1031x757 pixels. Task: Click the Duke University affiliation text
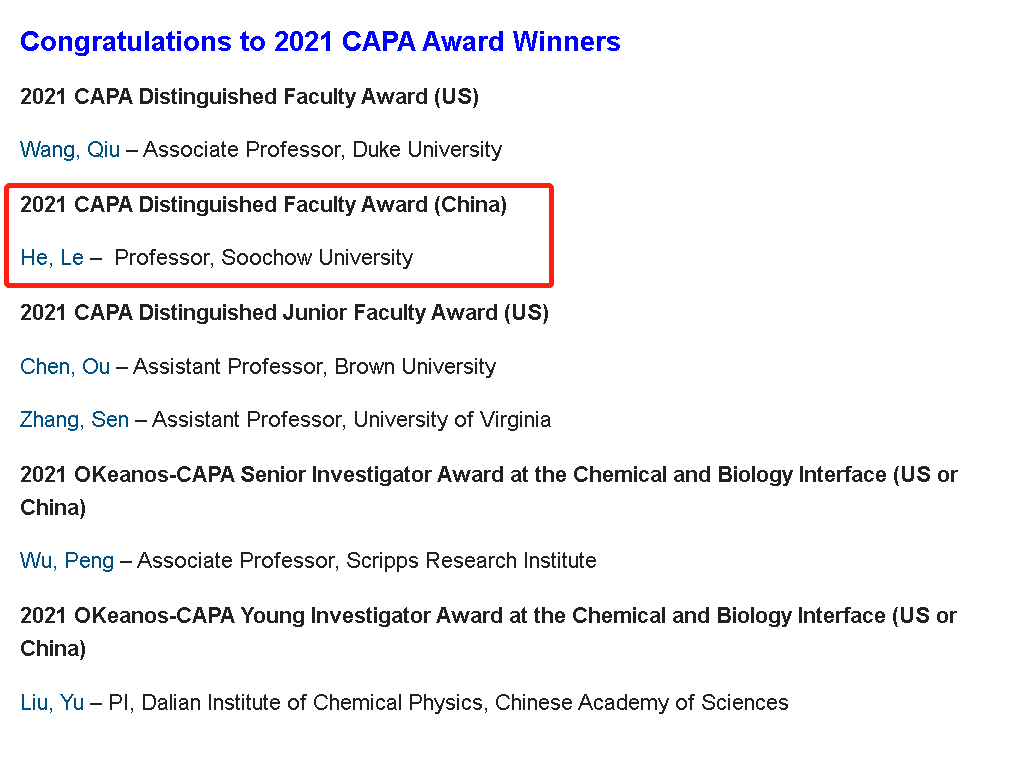point(427,150)
